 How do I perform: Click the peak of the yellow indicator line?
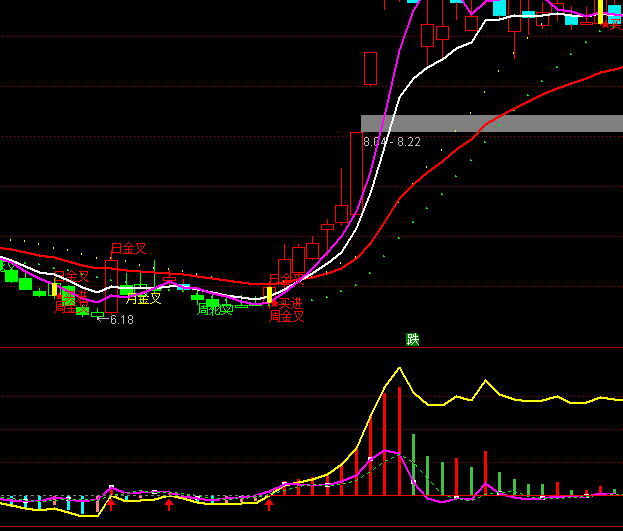400,368
